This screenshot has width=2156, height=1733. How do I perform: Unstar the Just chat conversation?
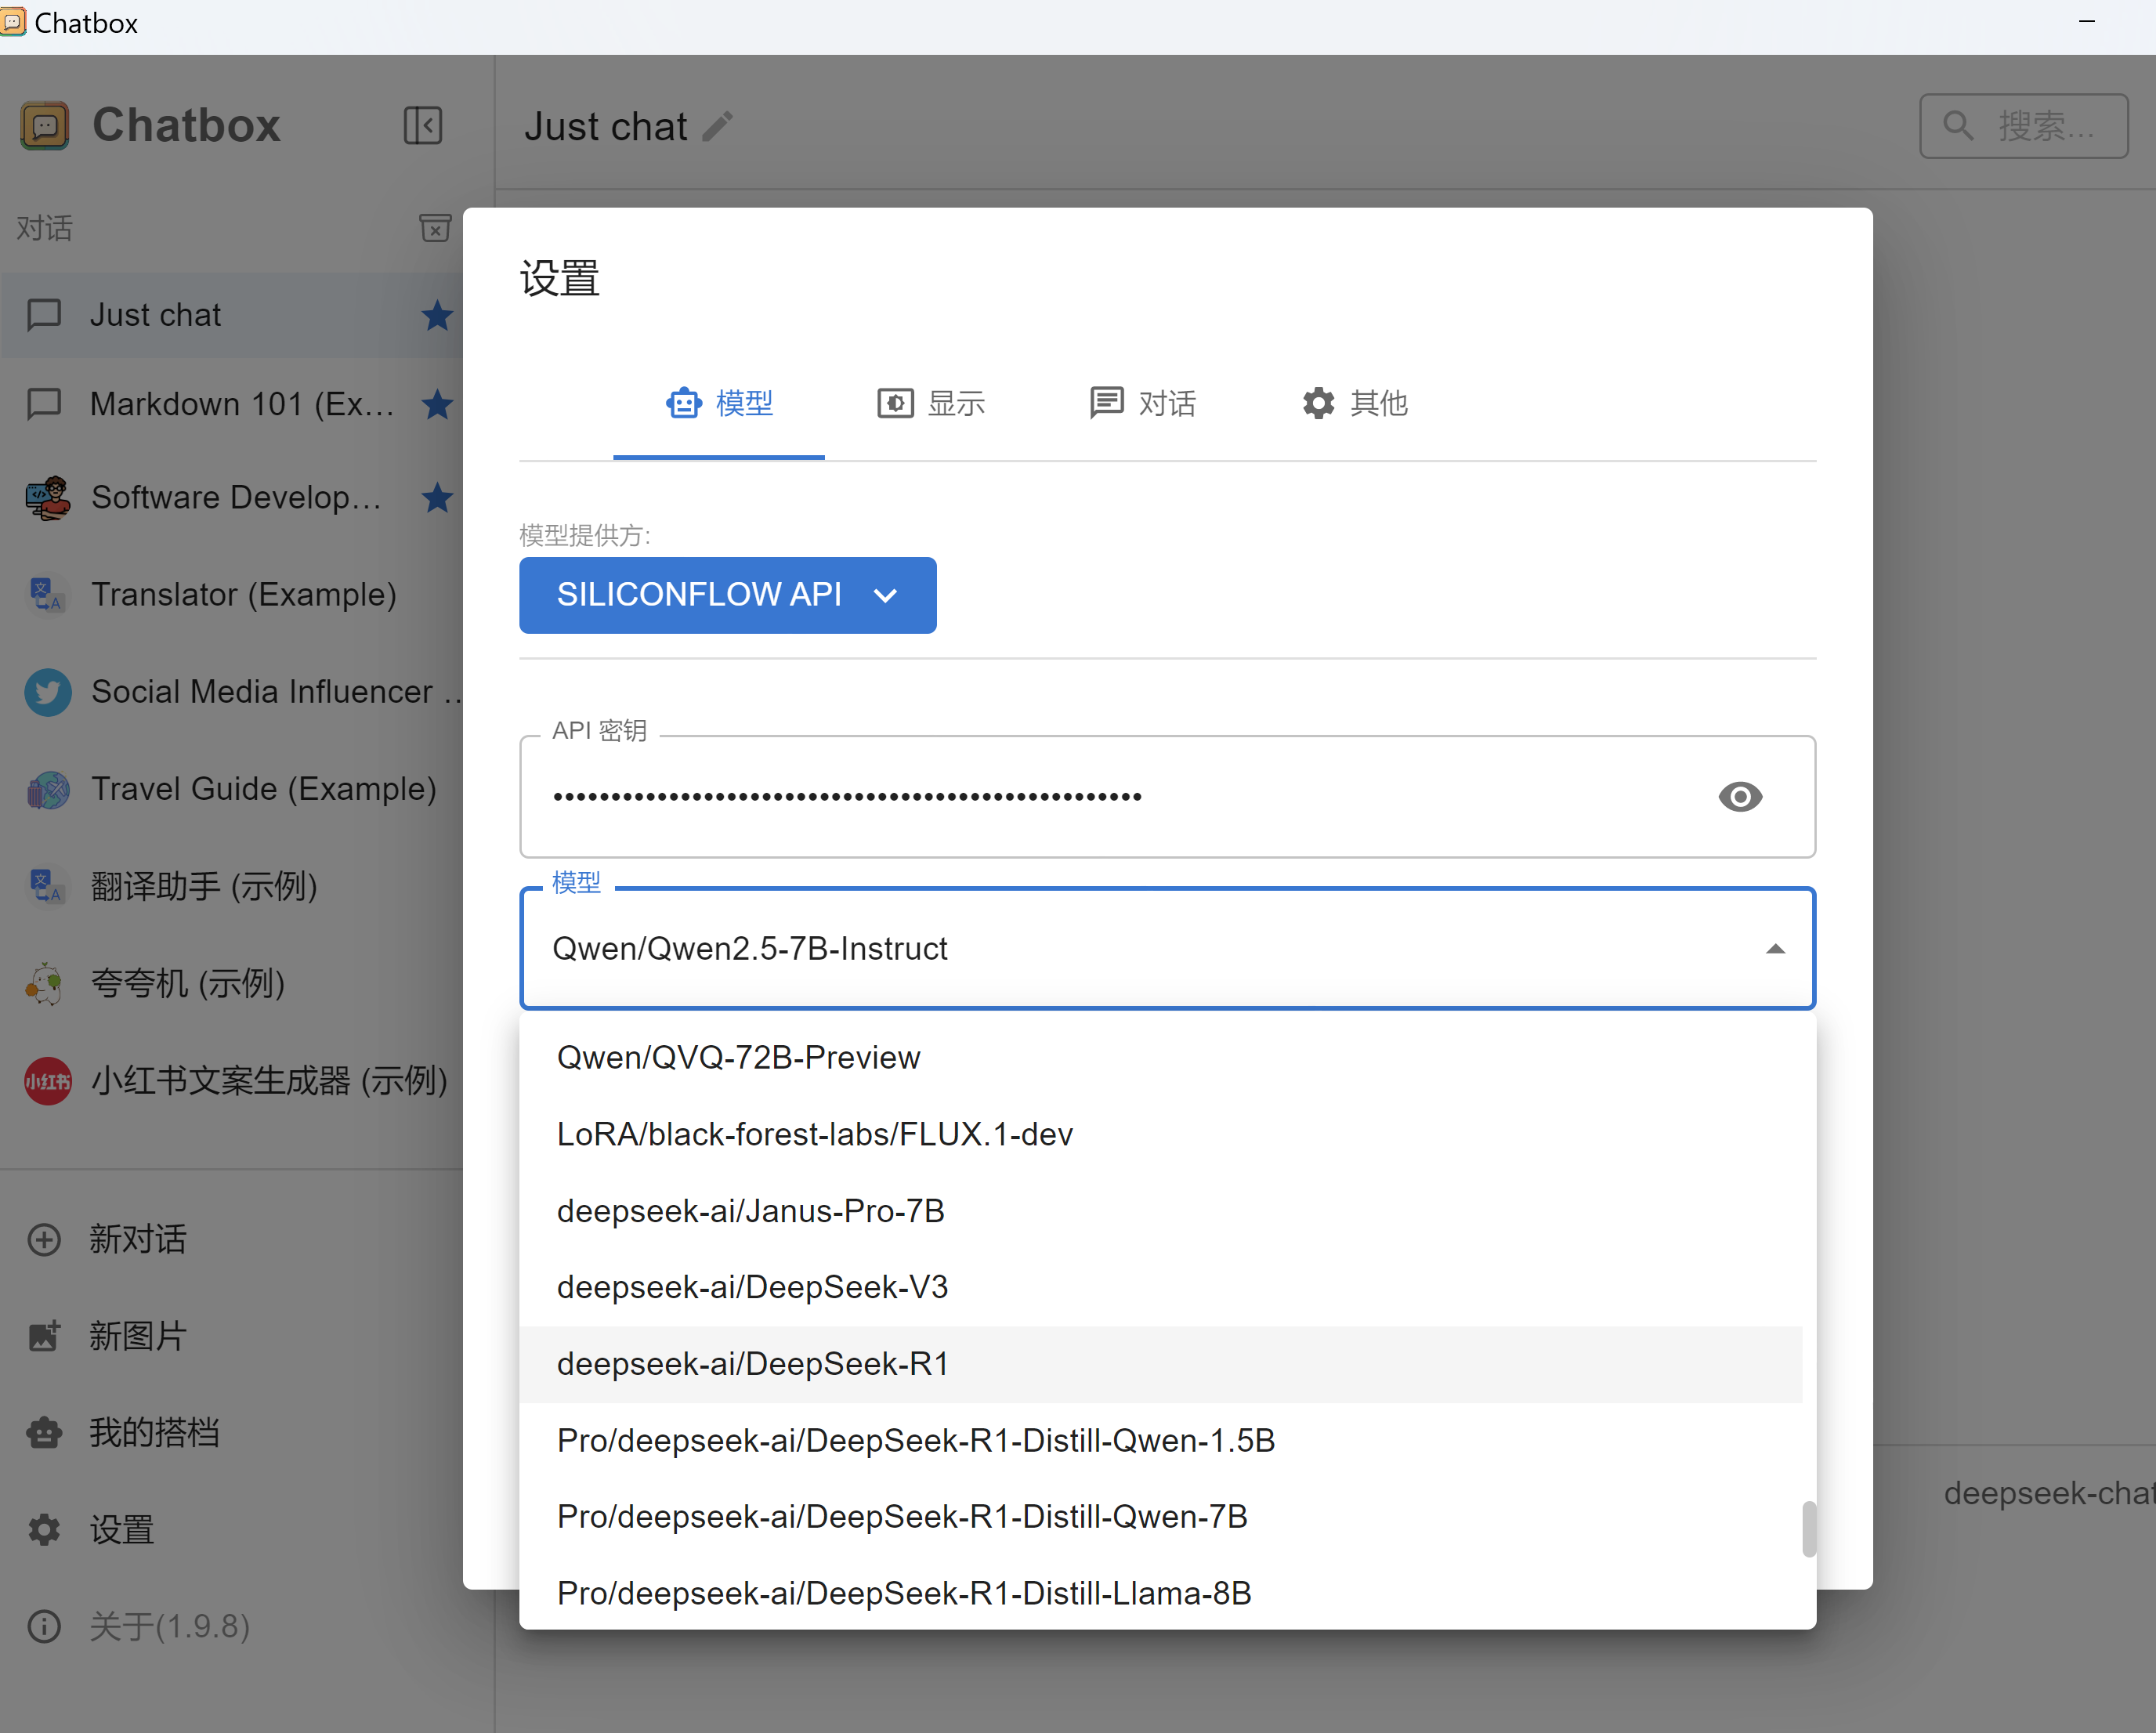coord(437,316)
